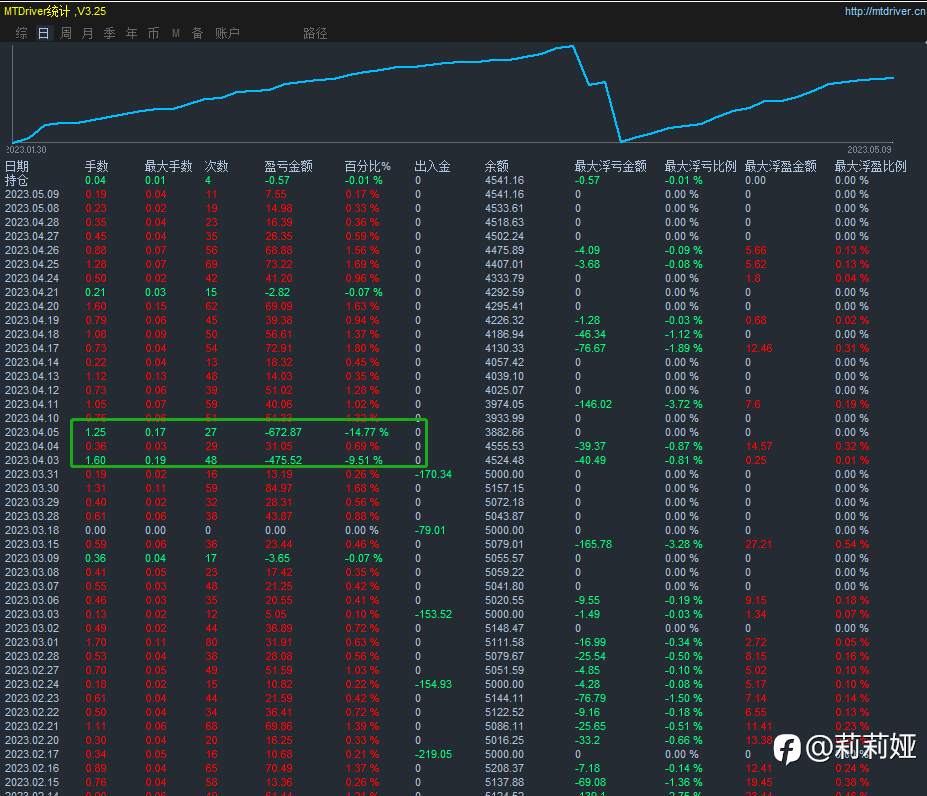Select the 2023.04.21 date row
This screenshot has width=927, height=796.
tap(32, 292)
